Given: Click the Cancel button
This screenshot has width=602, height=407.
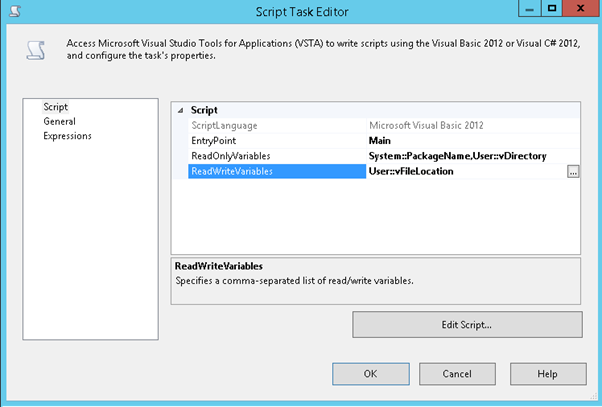Looking at the screenshot, I should click(x=457, y=373).
